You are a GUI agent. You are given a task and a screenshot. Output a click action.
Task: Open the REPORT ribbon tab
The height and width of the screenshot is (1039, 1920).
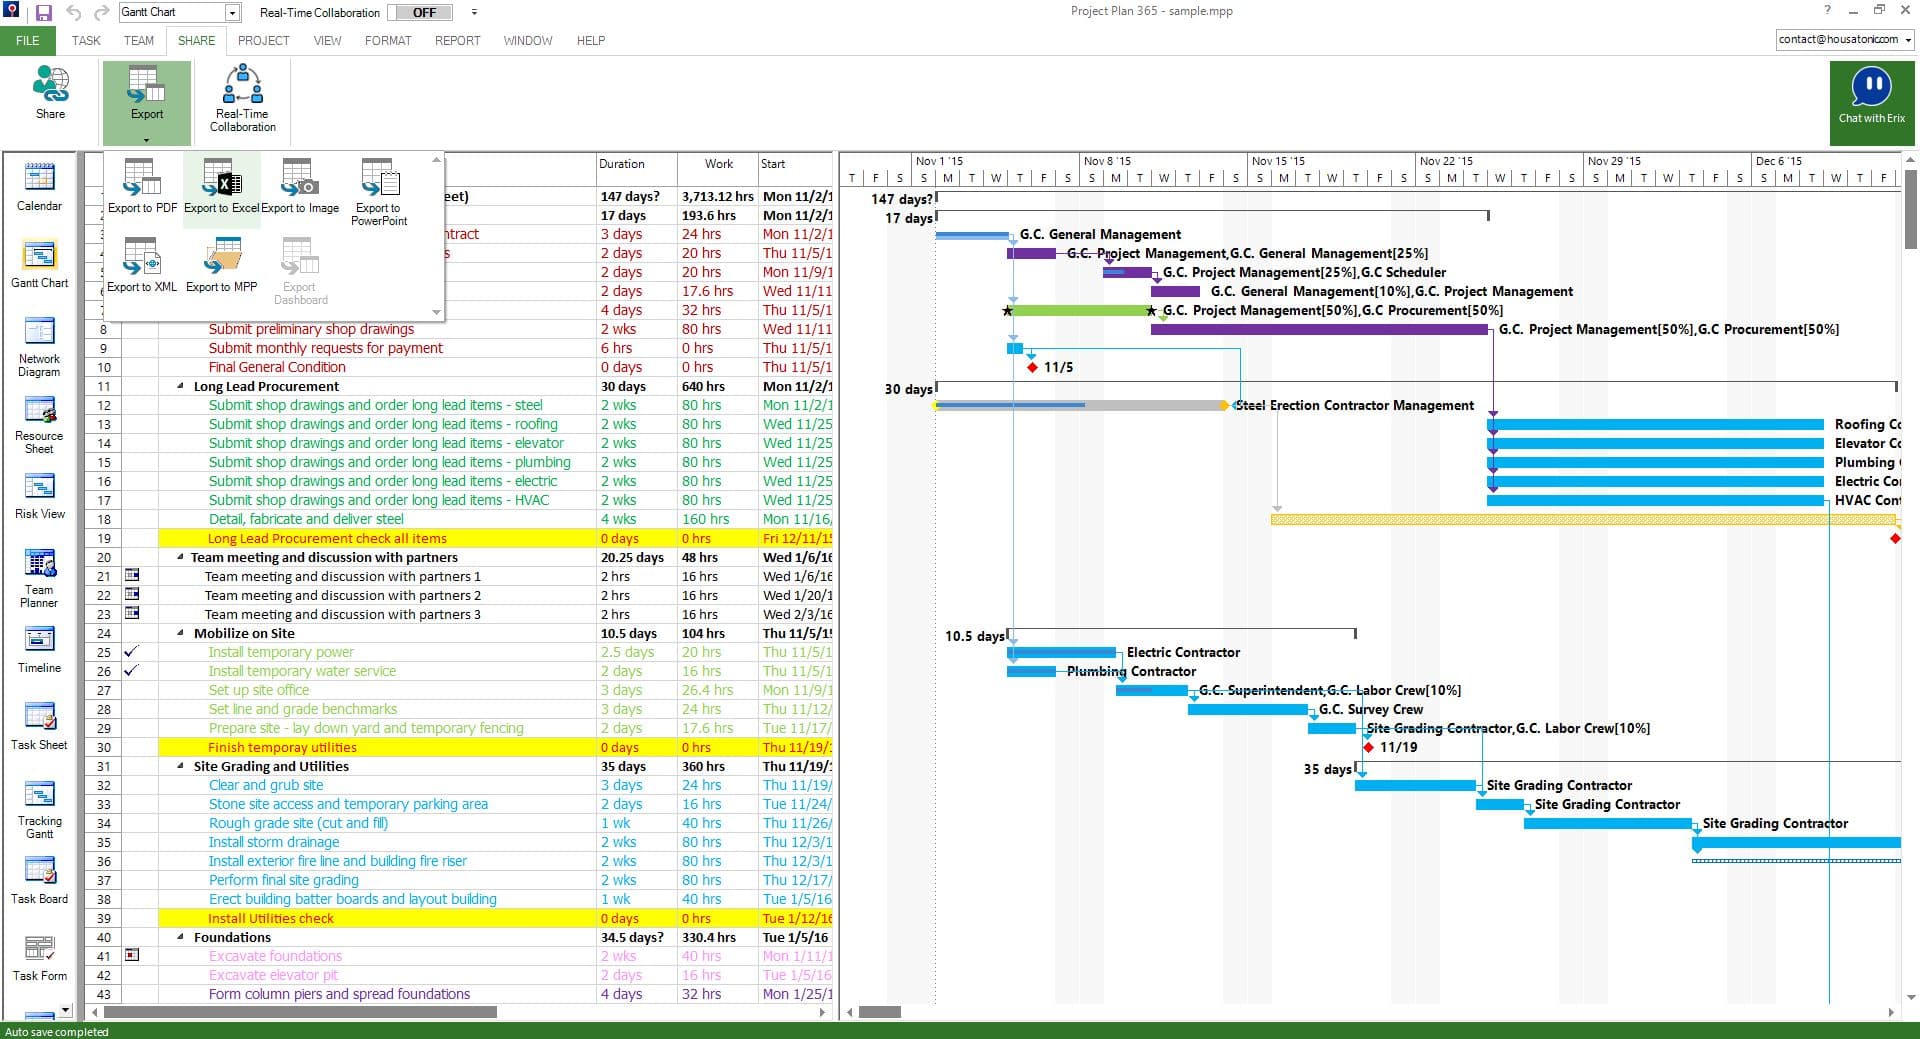pos(457,41)
